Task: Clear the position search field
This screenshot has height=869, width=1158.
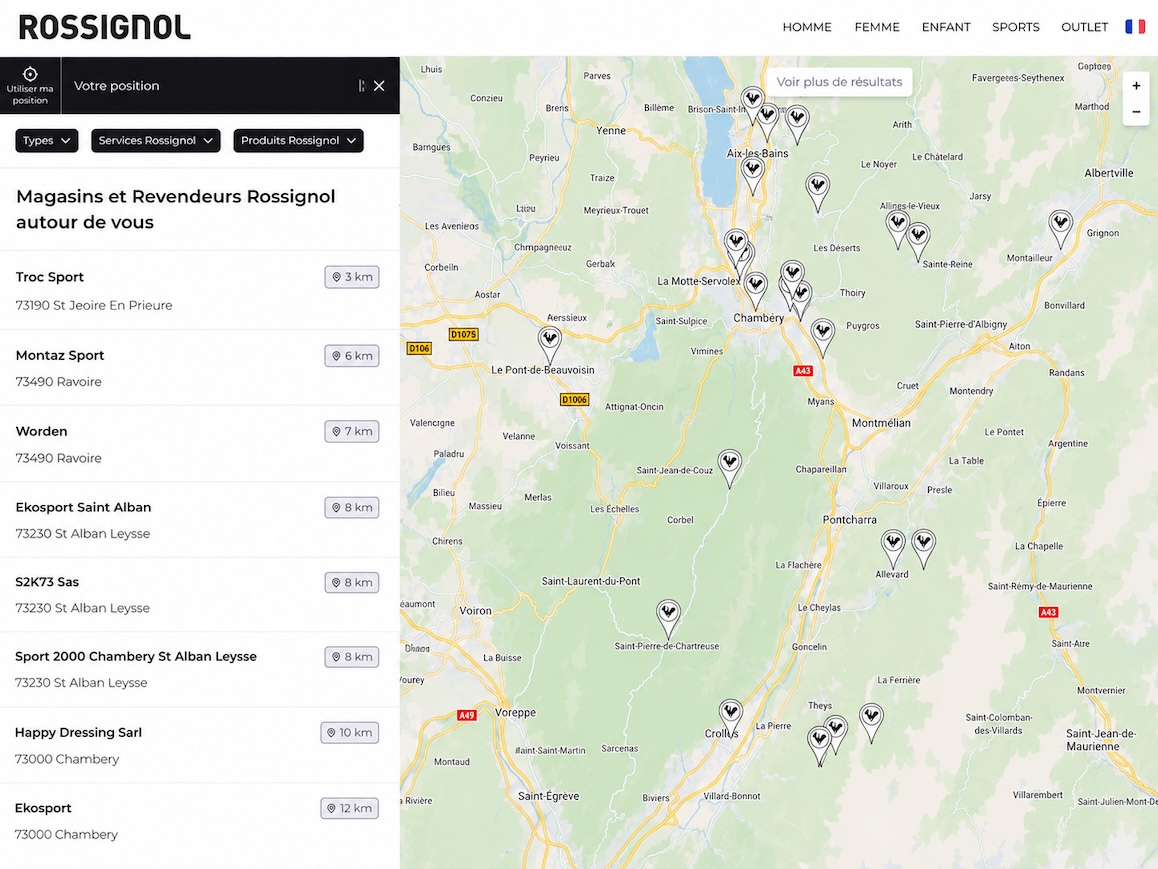Action: pyautogui.click(x=379, y=86)
